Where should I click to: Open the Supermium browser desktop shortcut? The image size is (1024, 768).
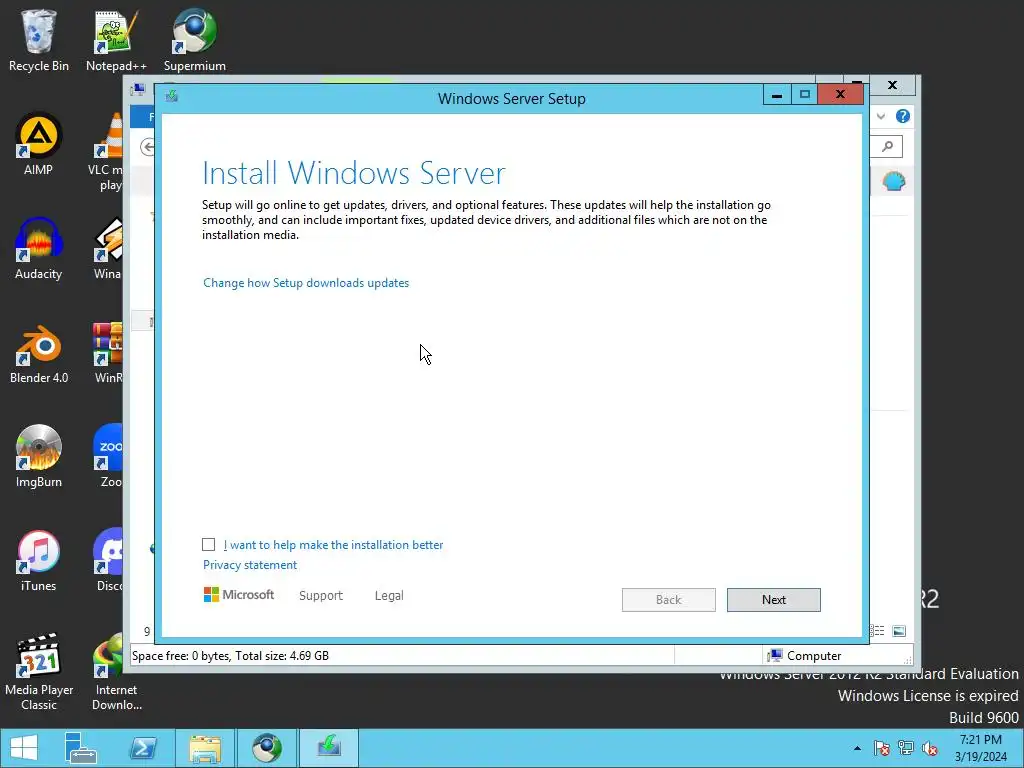(x=195, y=40)
